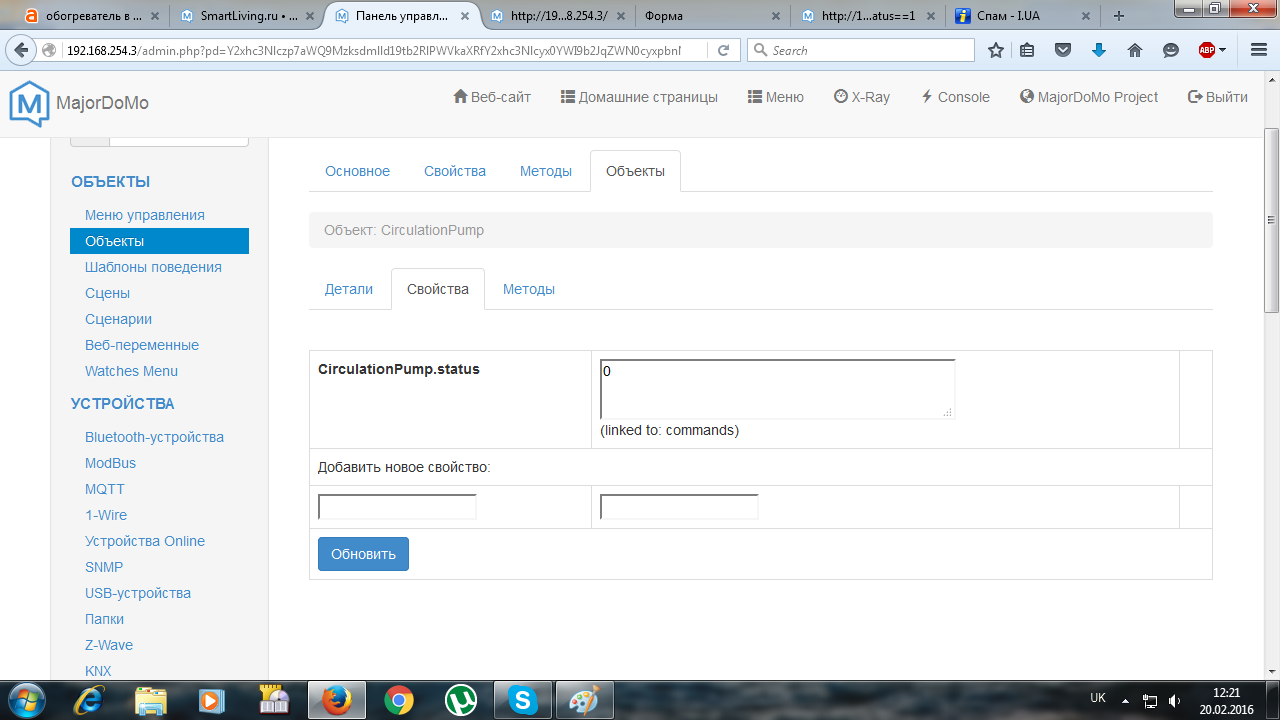
Task: Click the Adblock Plus ABP icon
Action: [x=1207, y=50]
